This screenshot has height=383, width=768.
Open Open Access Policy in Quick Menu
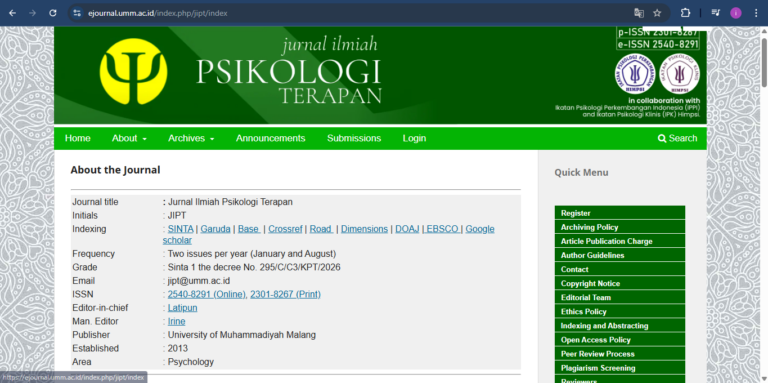click(620, 339)
